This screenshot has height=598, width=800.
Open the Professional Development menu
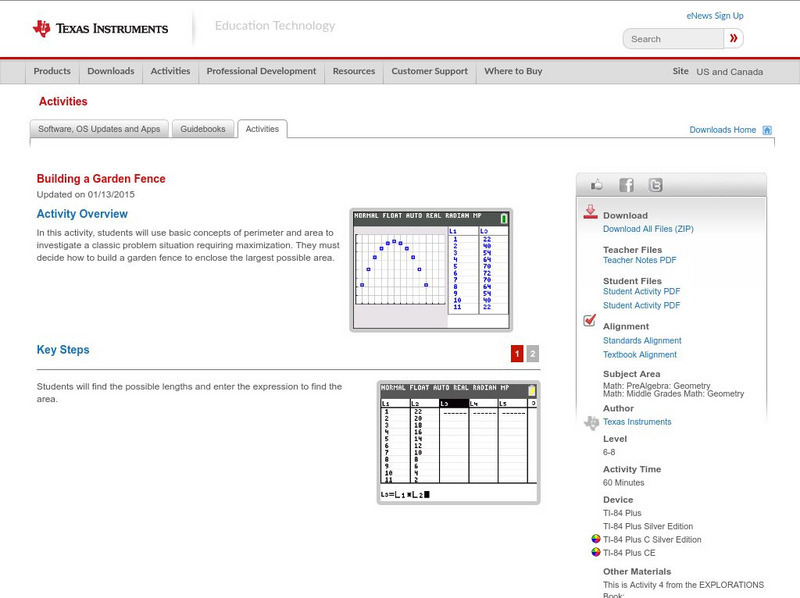coord(261,71)
